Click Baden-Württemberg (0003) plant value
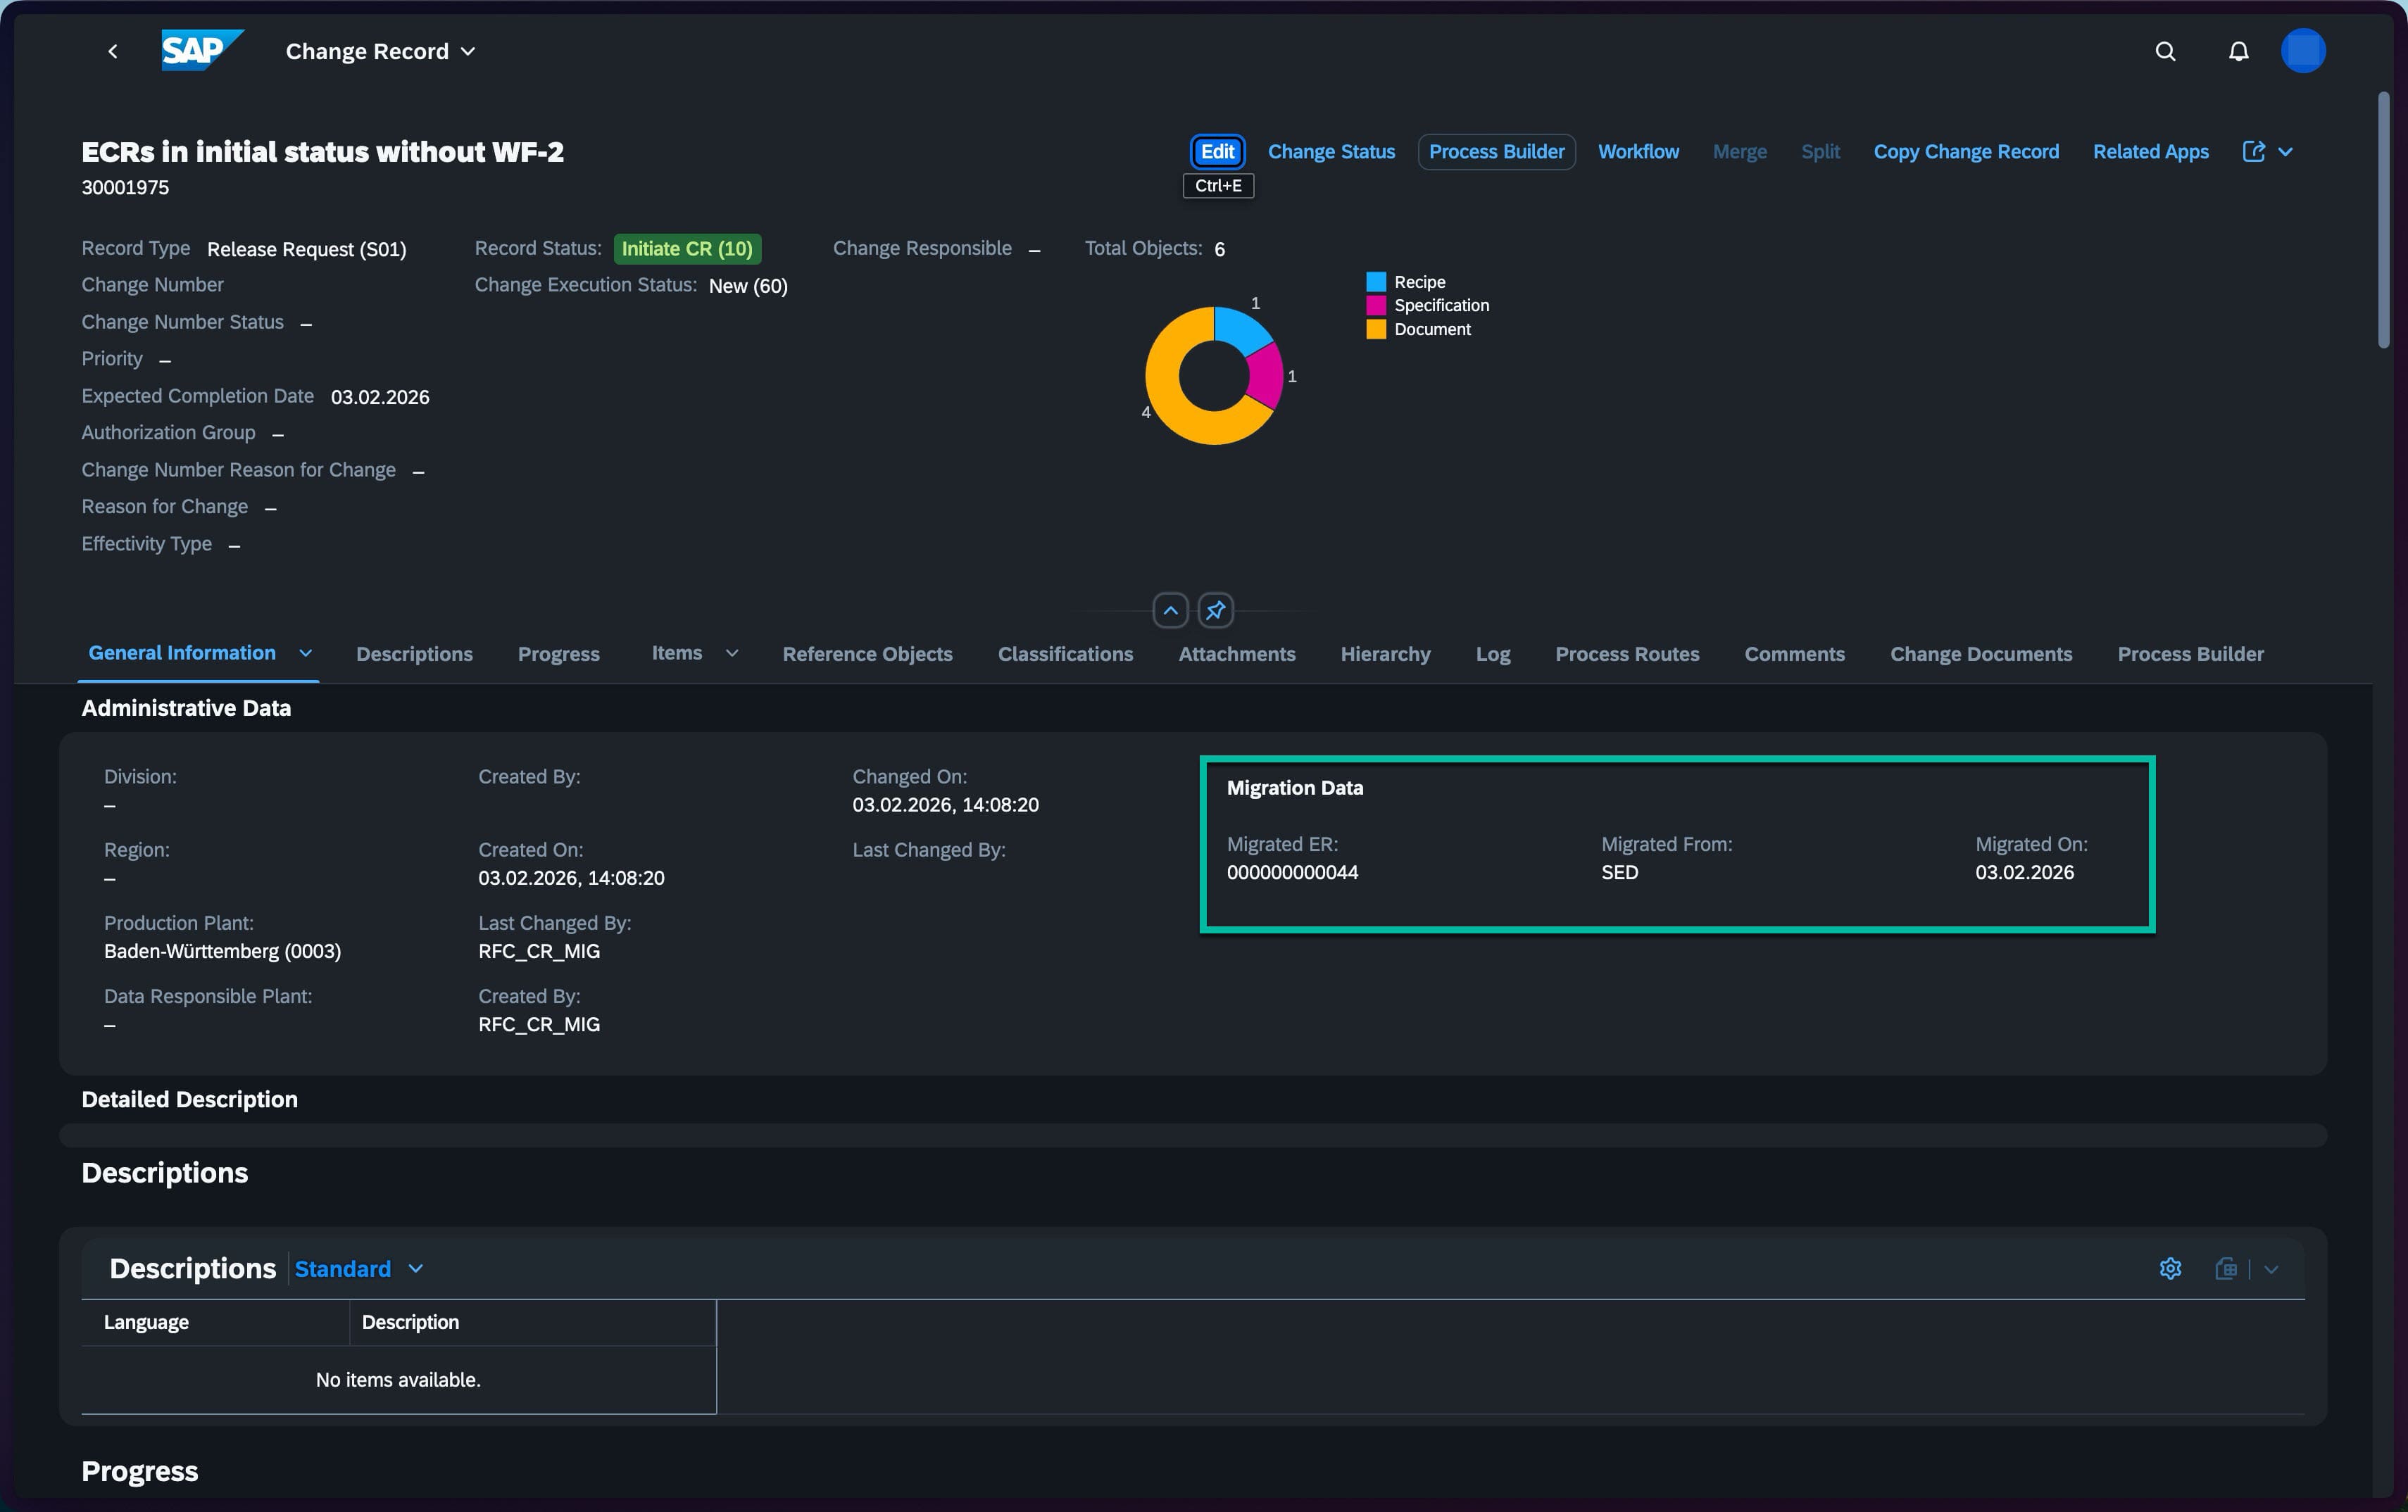This screenshot has width=2408, height=1512. [x=222, y=951]
